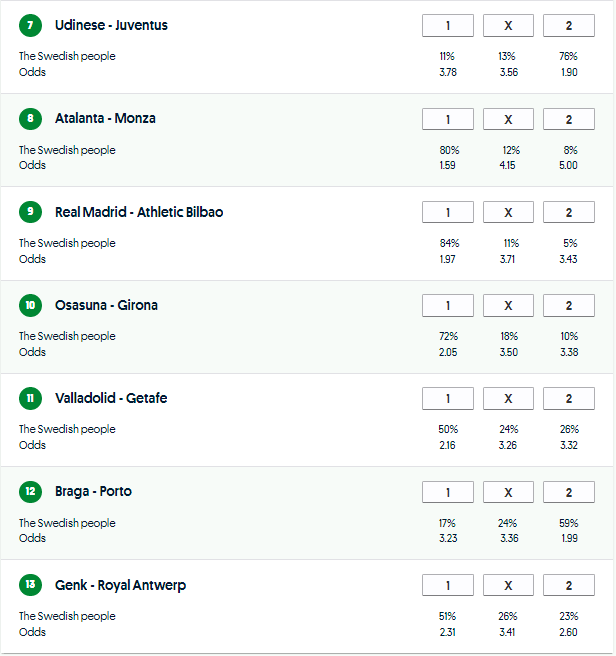Viewport: 616px width, 656px height.
Task: Choose draw X for Atalanta - Monza
Action: pos(508,120)
